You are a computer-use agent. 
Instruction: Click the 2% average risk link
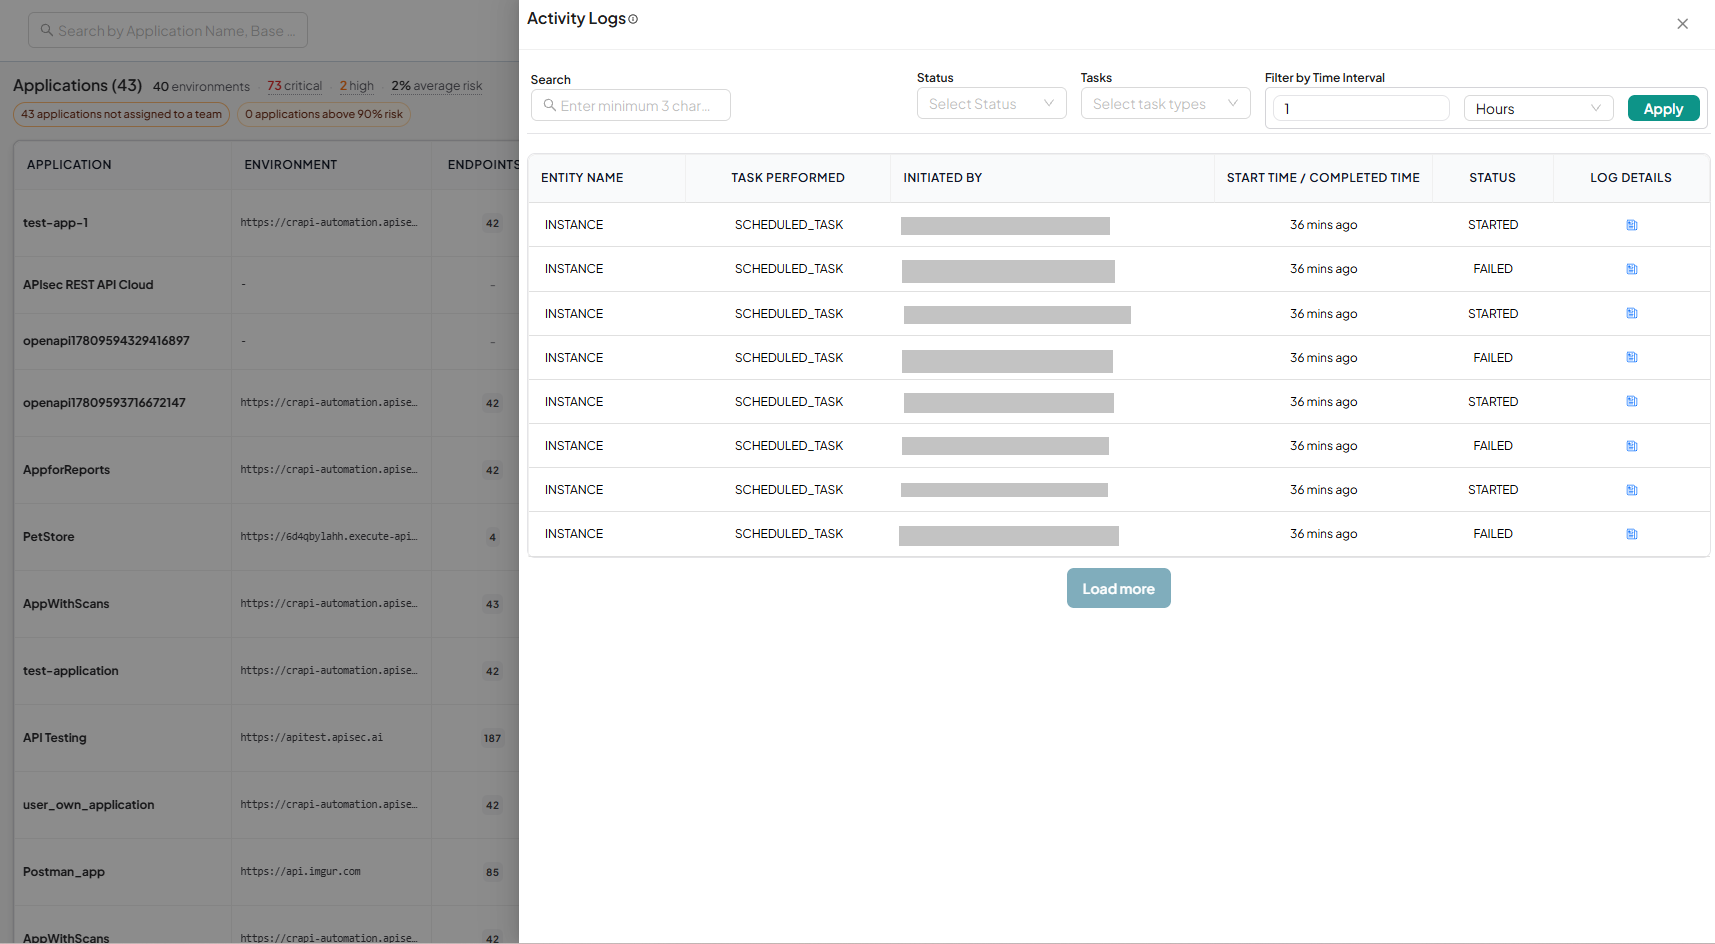(436, 86)
